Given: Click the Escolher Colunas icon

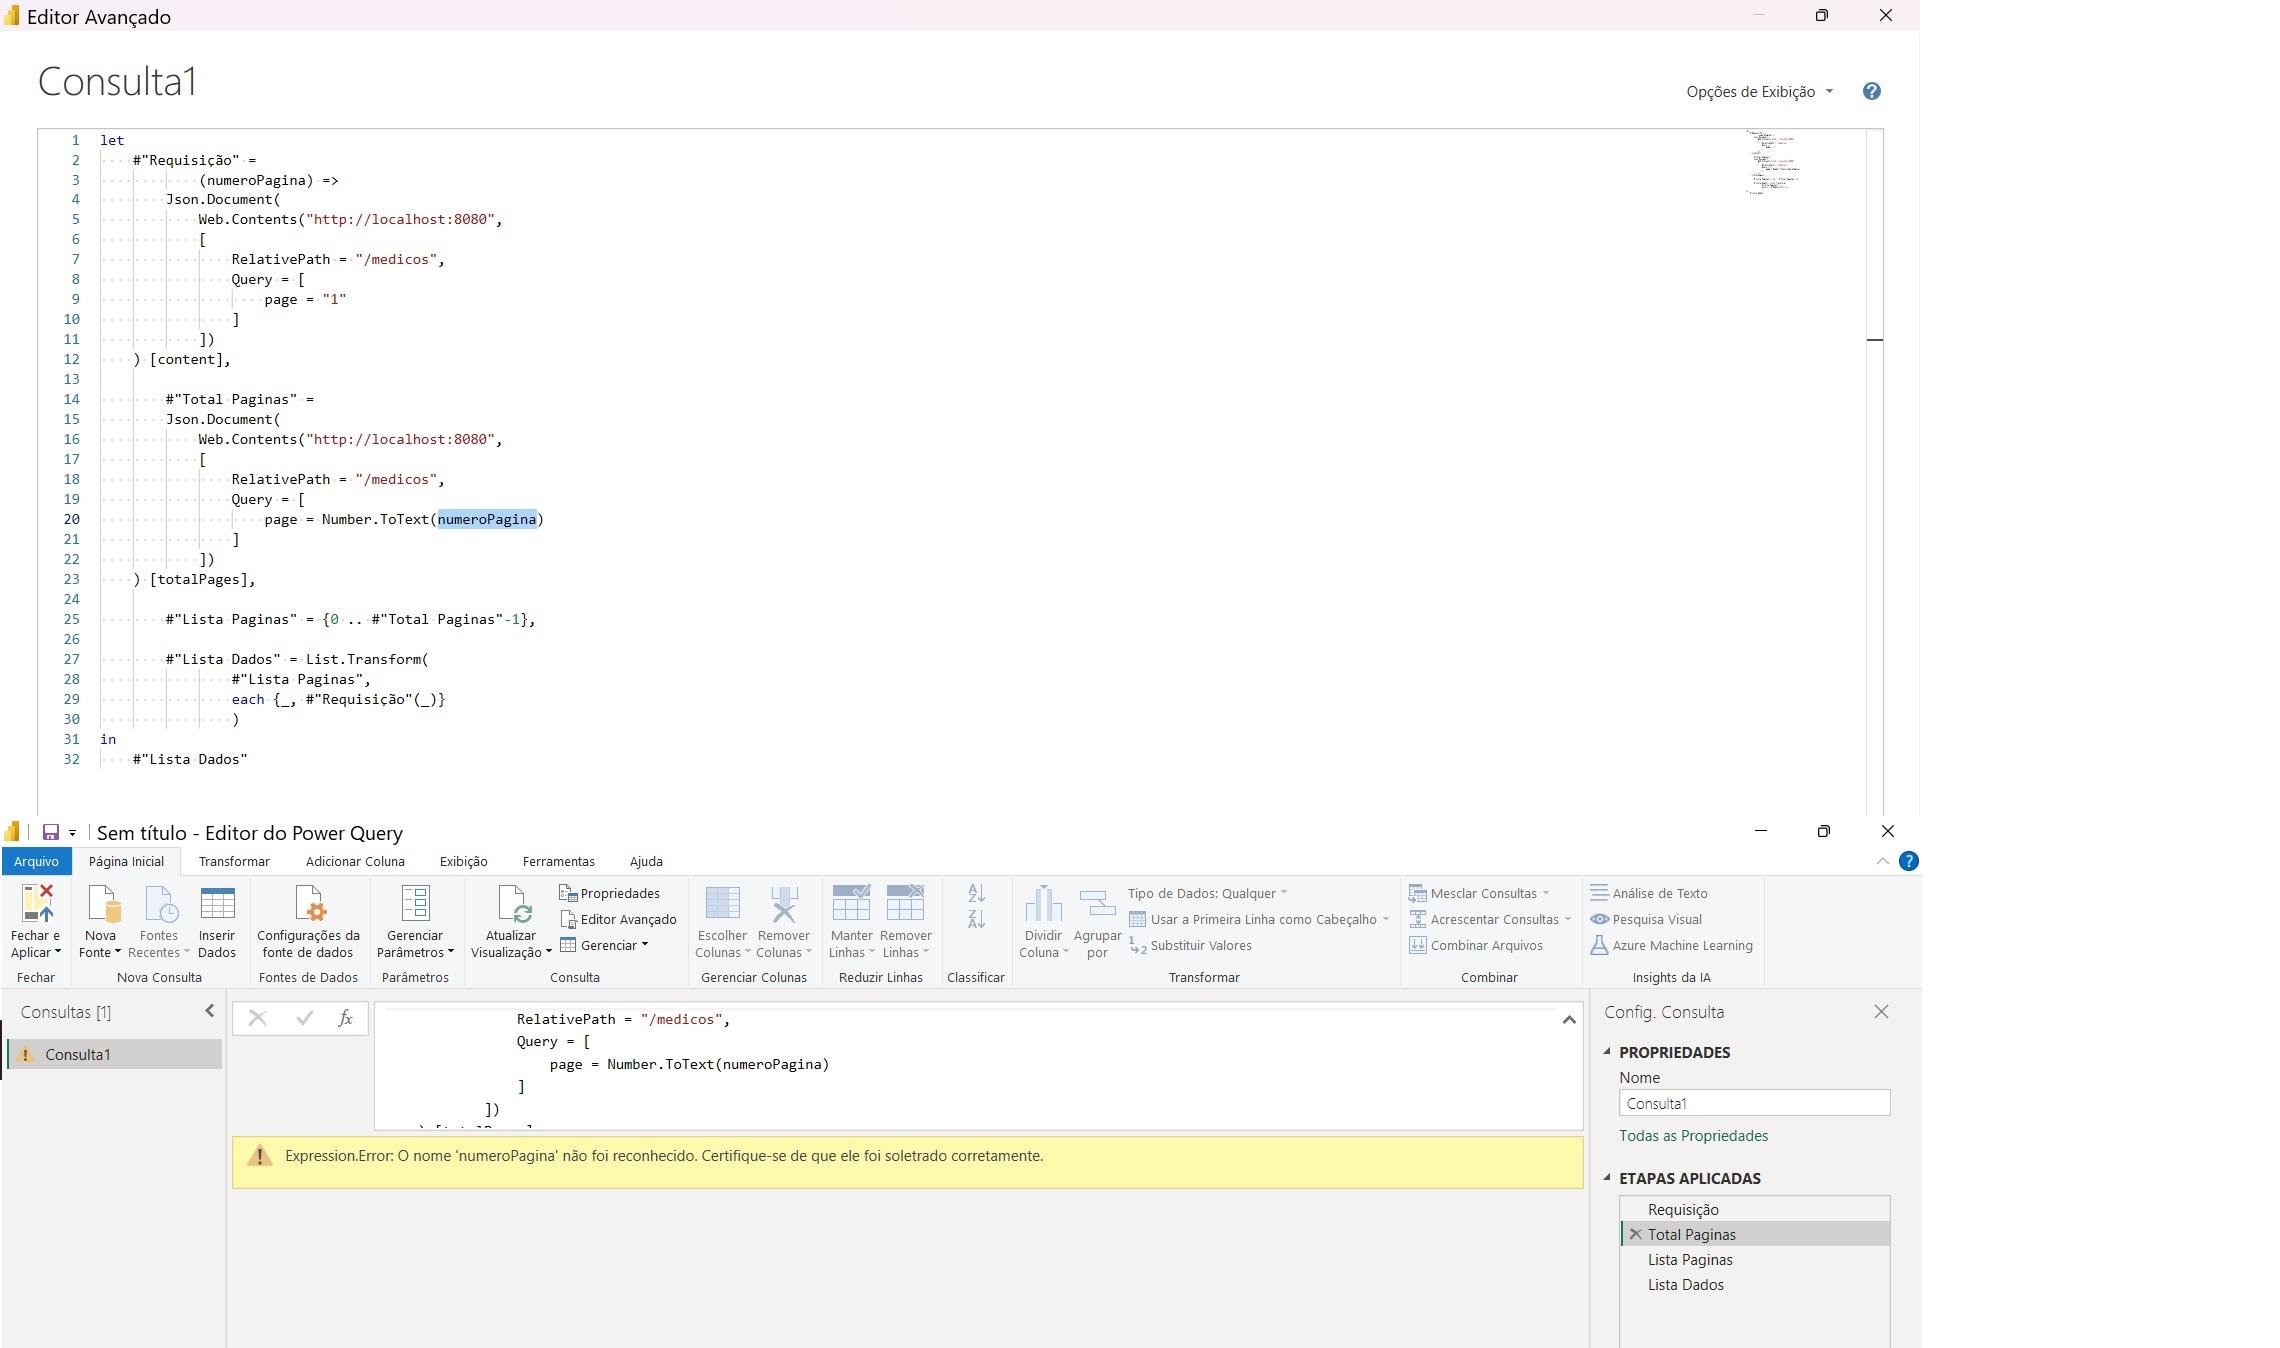Looking at the screenshot, I should [722, 903].
